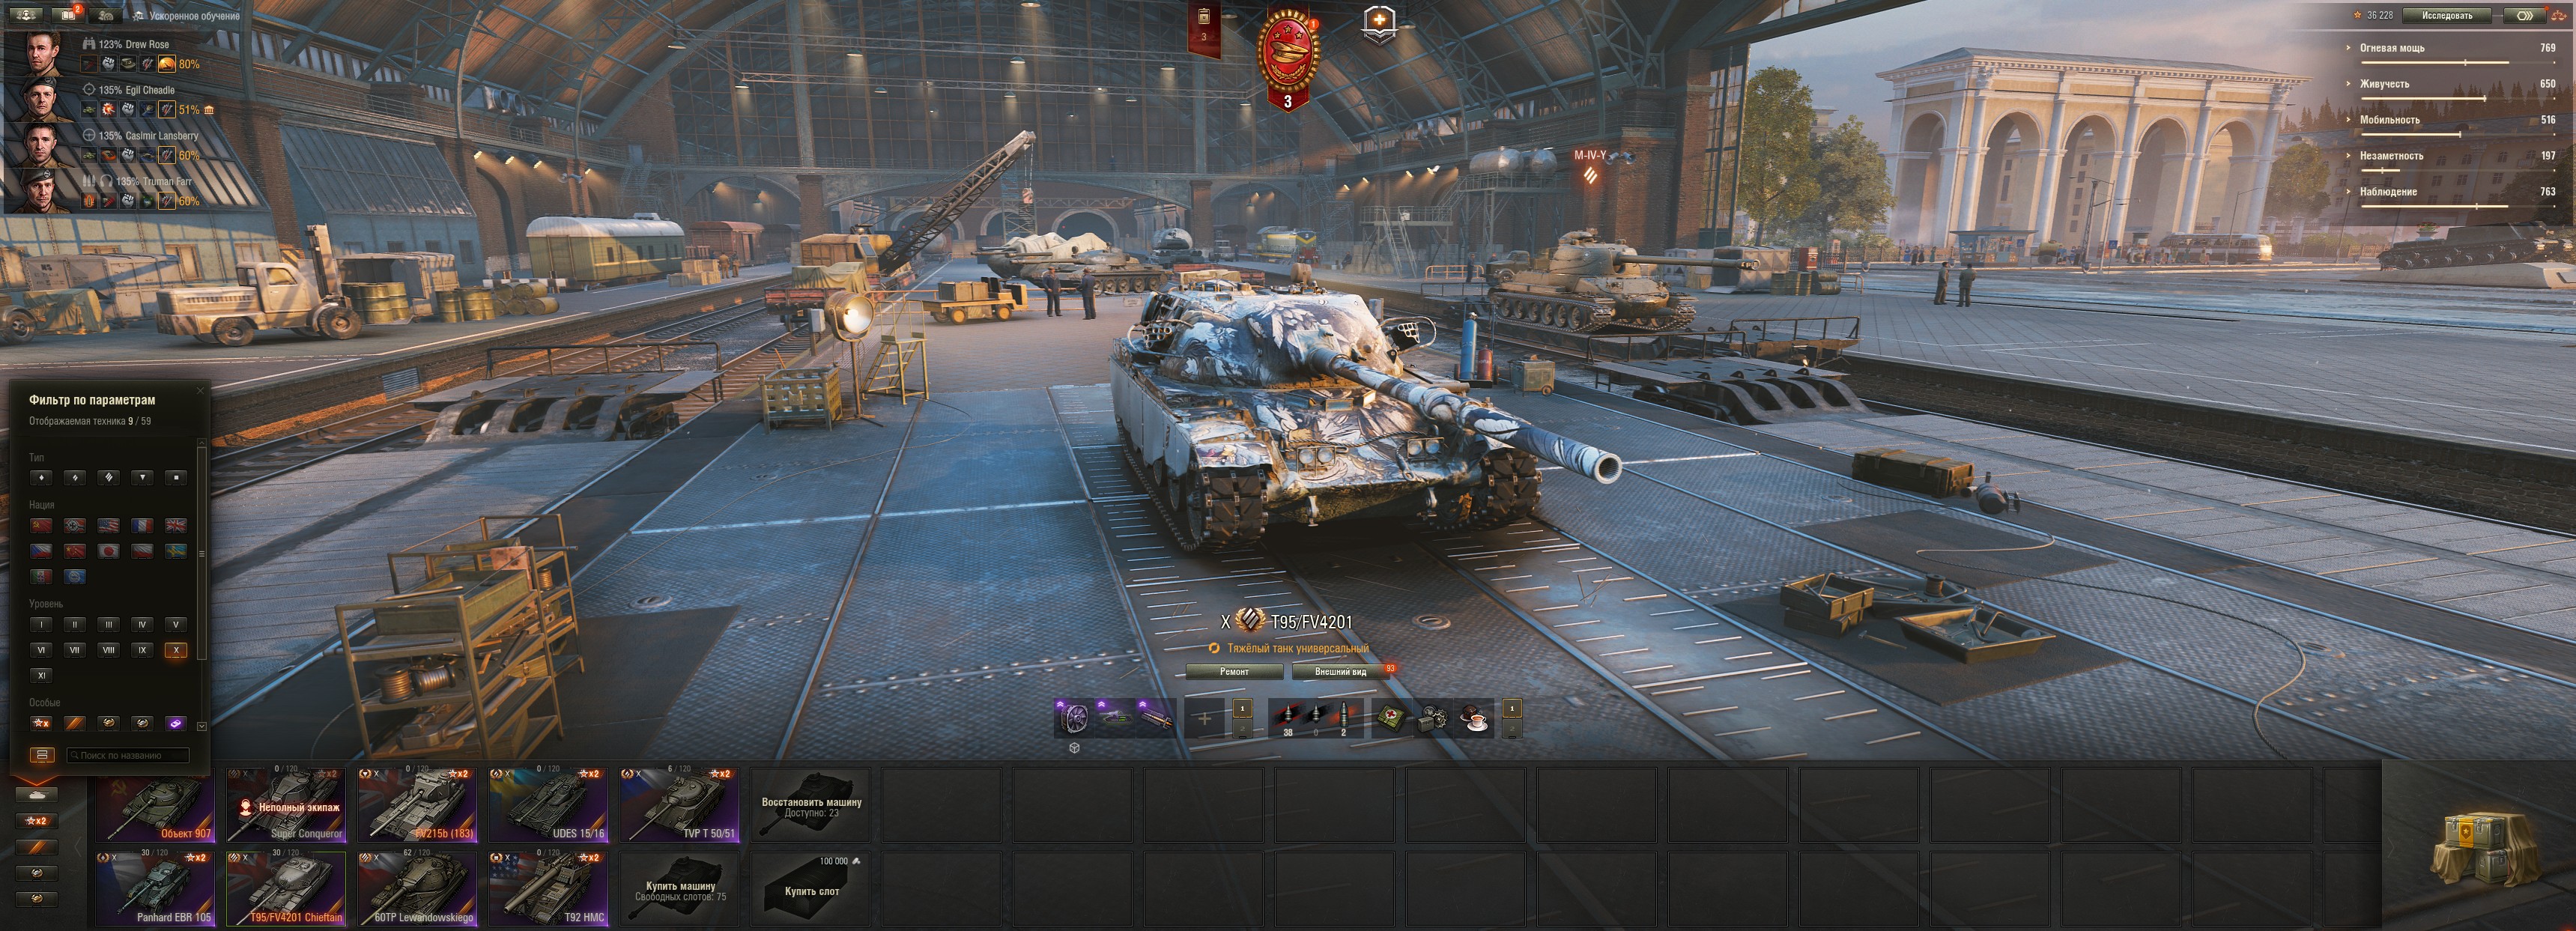This screenshot has width=2576, height=931.
Task: Select the UDES 15/16 tank in carousel
Action: (548, 804)
